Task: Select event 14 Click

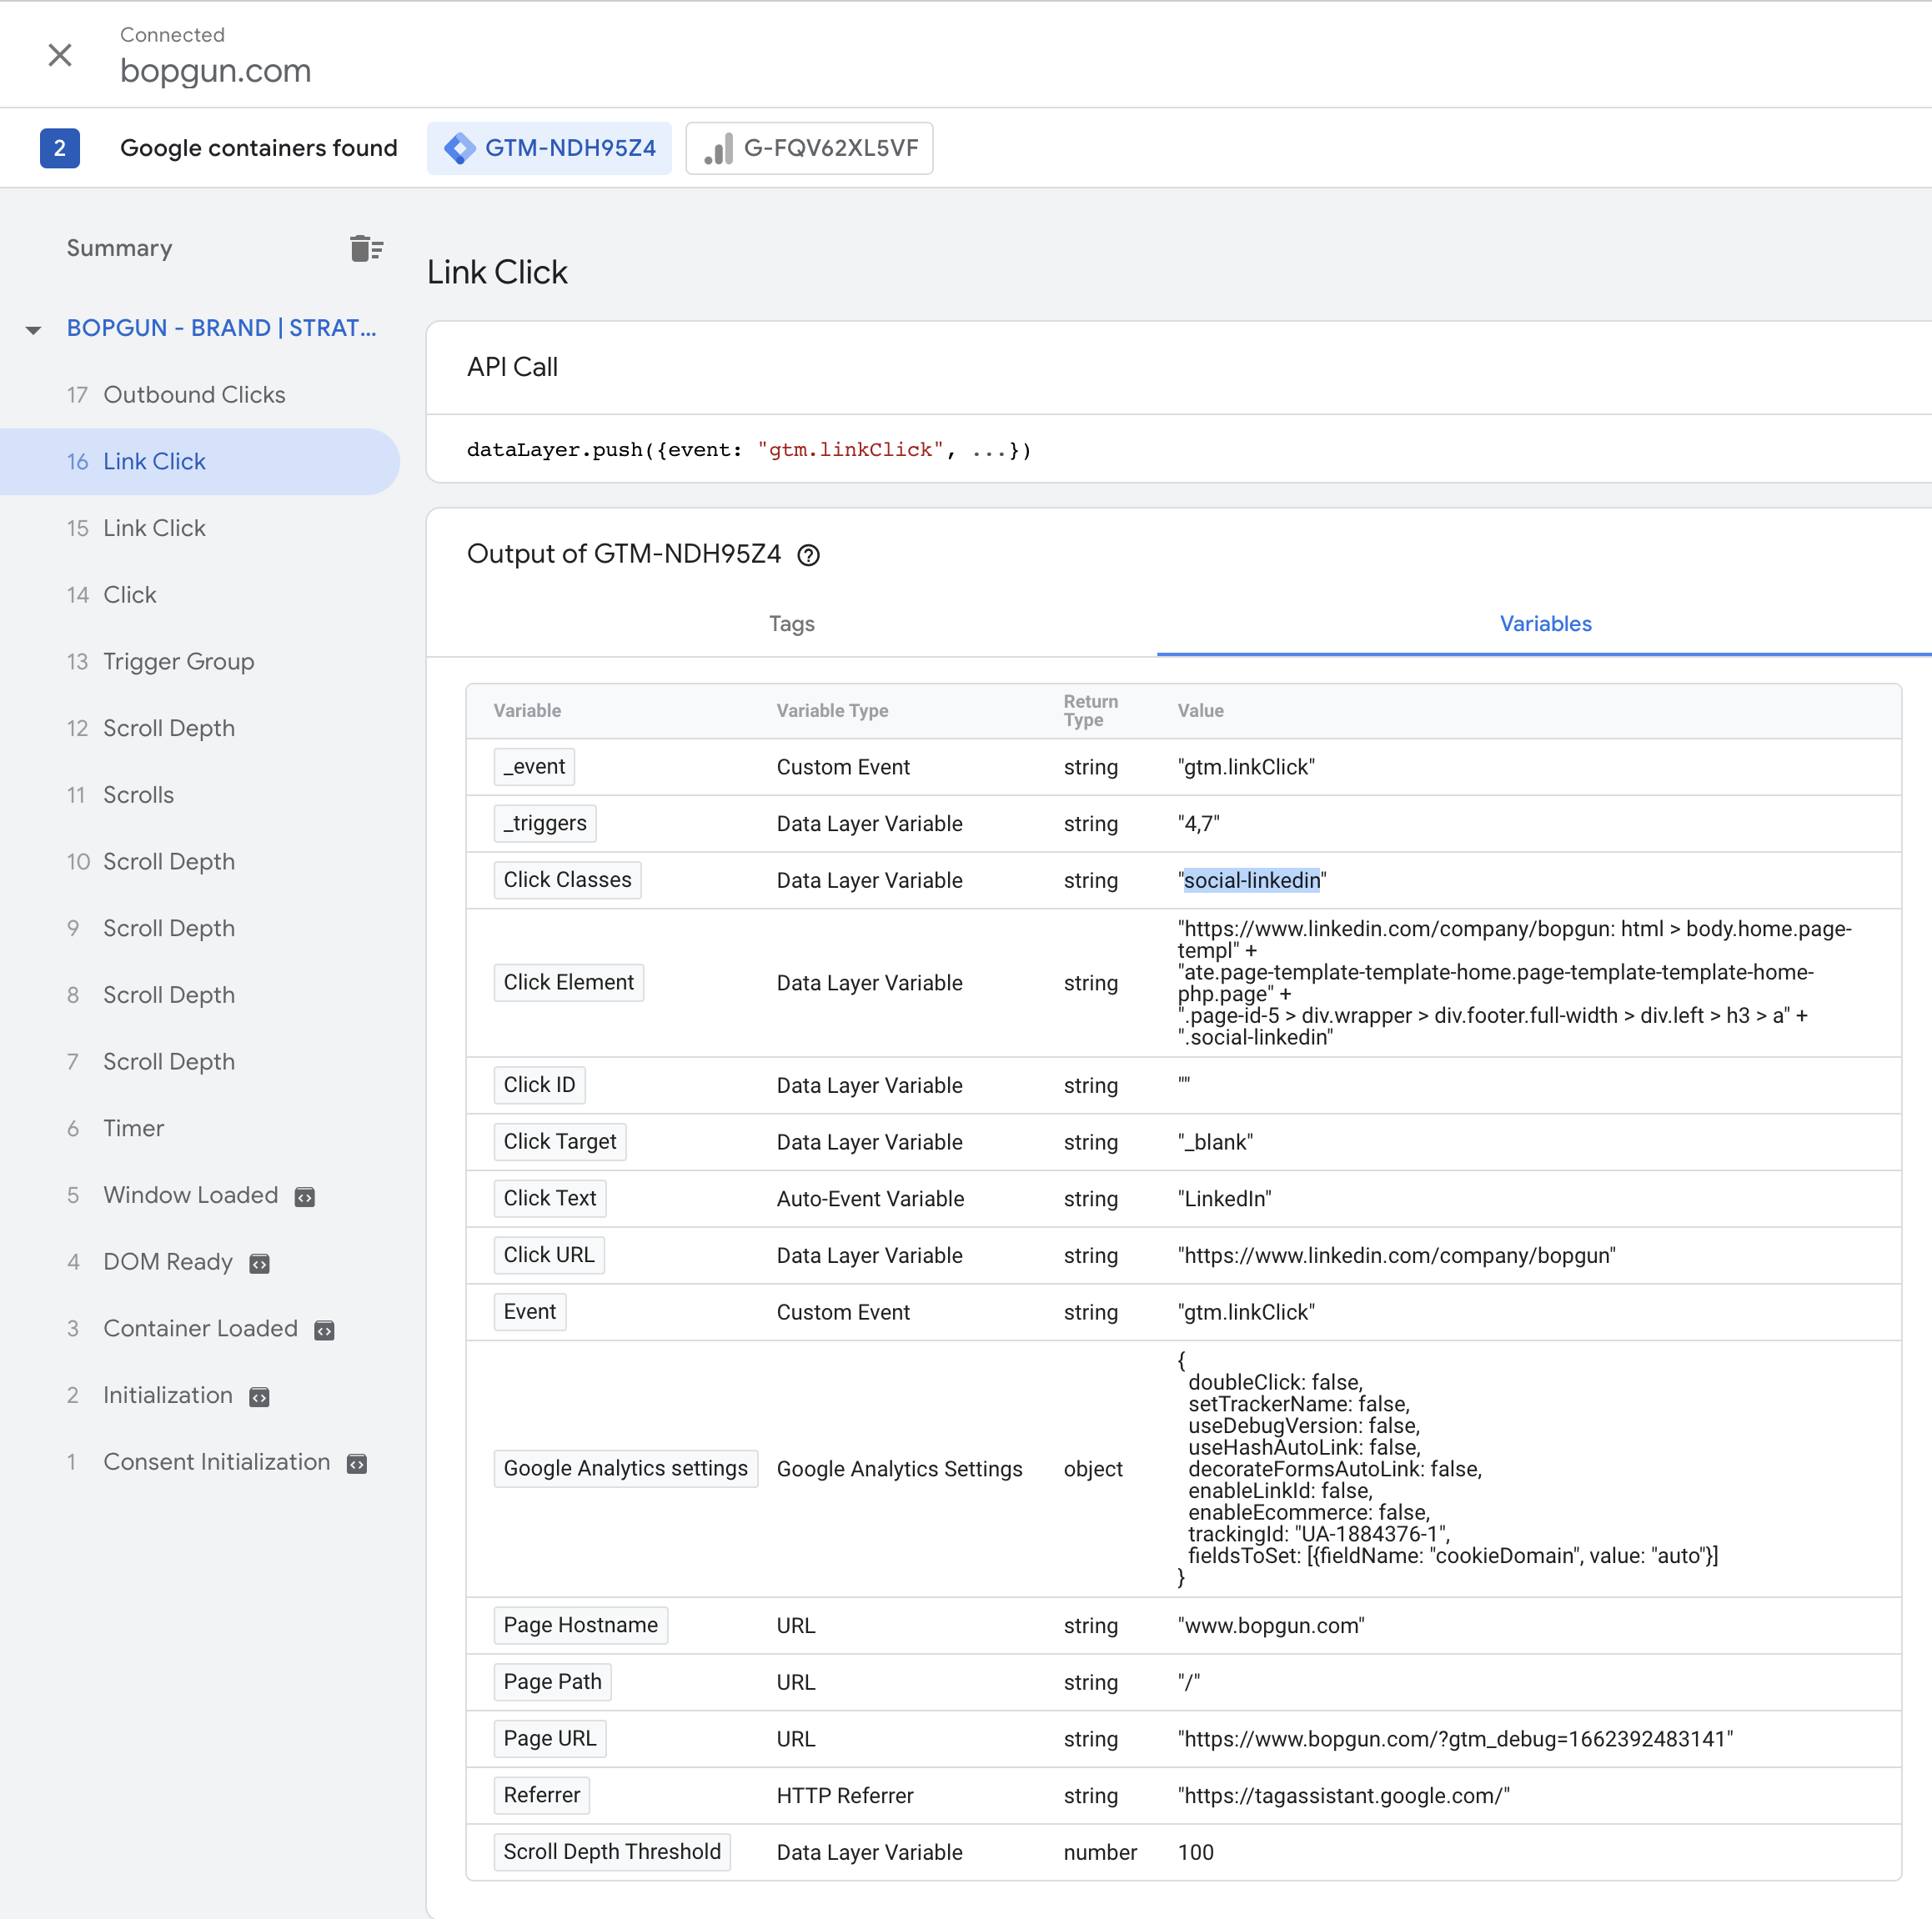Action: point(200,595)
